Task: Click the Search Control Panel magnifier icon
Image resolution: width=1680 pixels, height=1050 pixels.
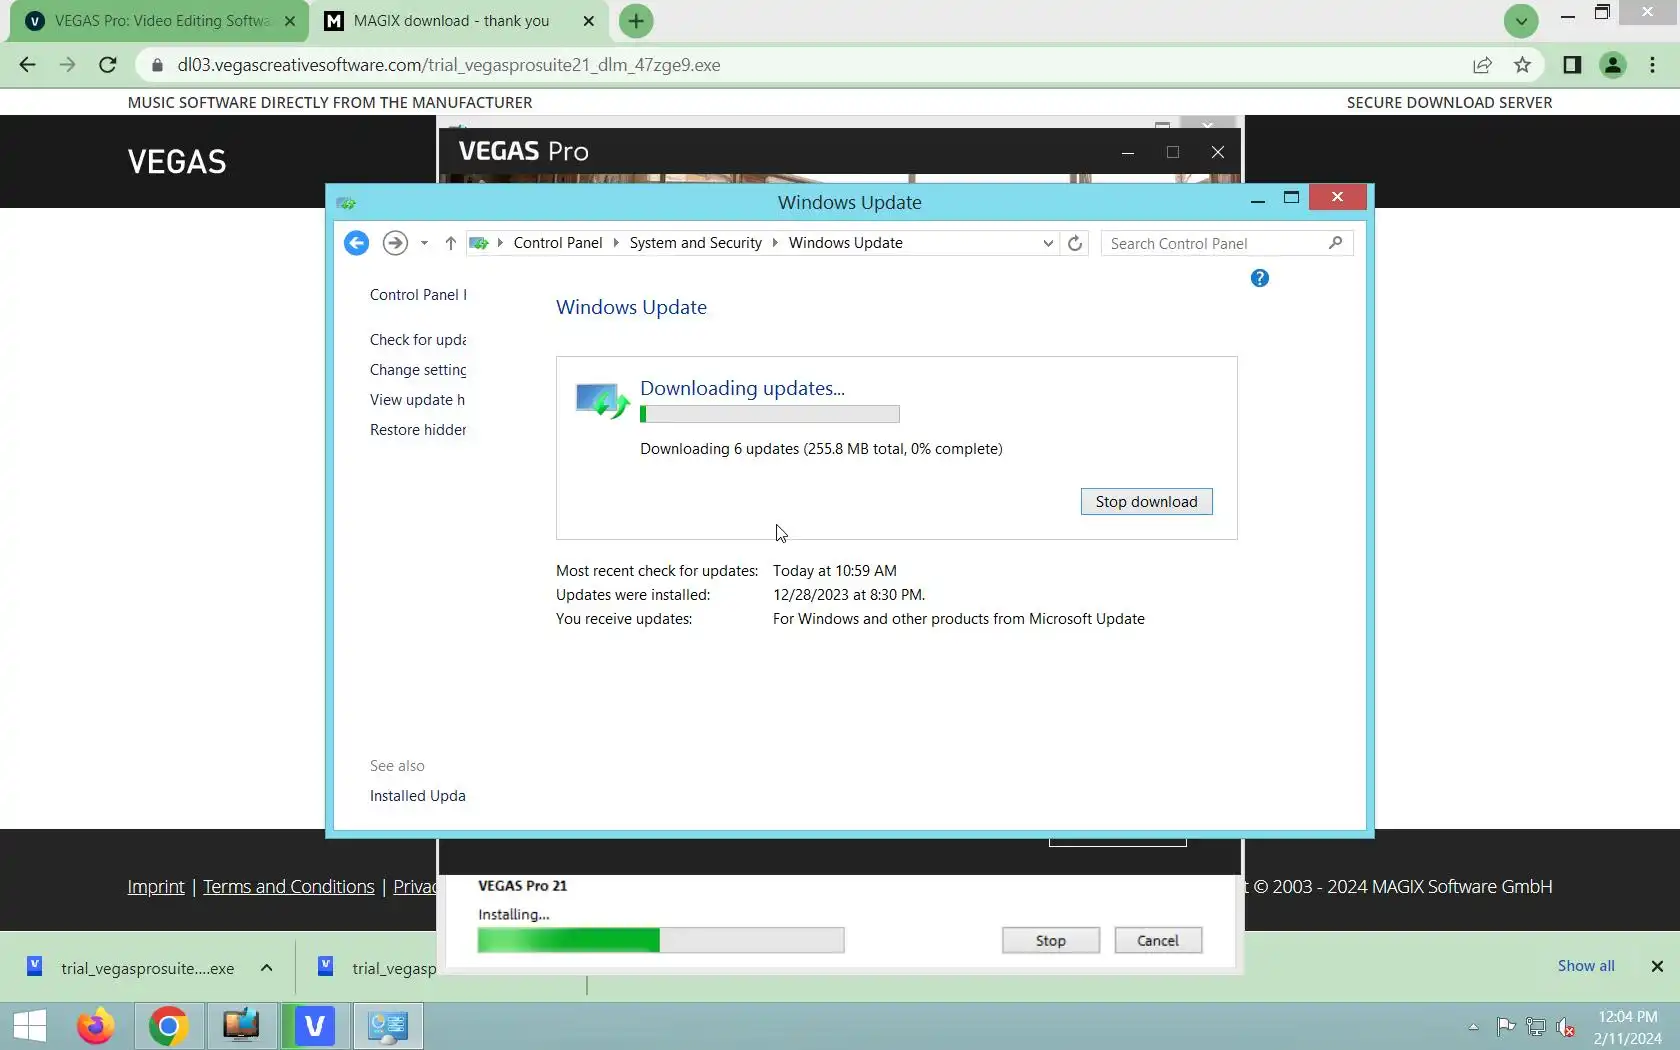Action: point(1335,243)
